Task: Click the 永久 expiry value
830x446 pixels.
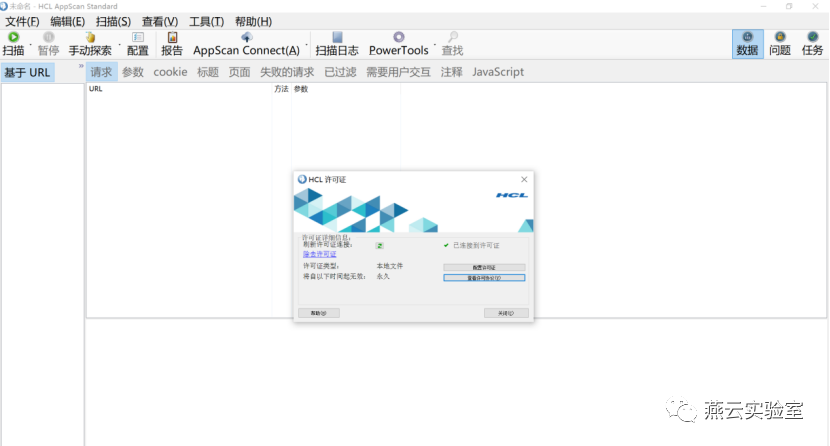Action: point(383,276)
